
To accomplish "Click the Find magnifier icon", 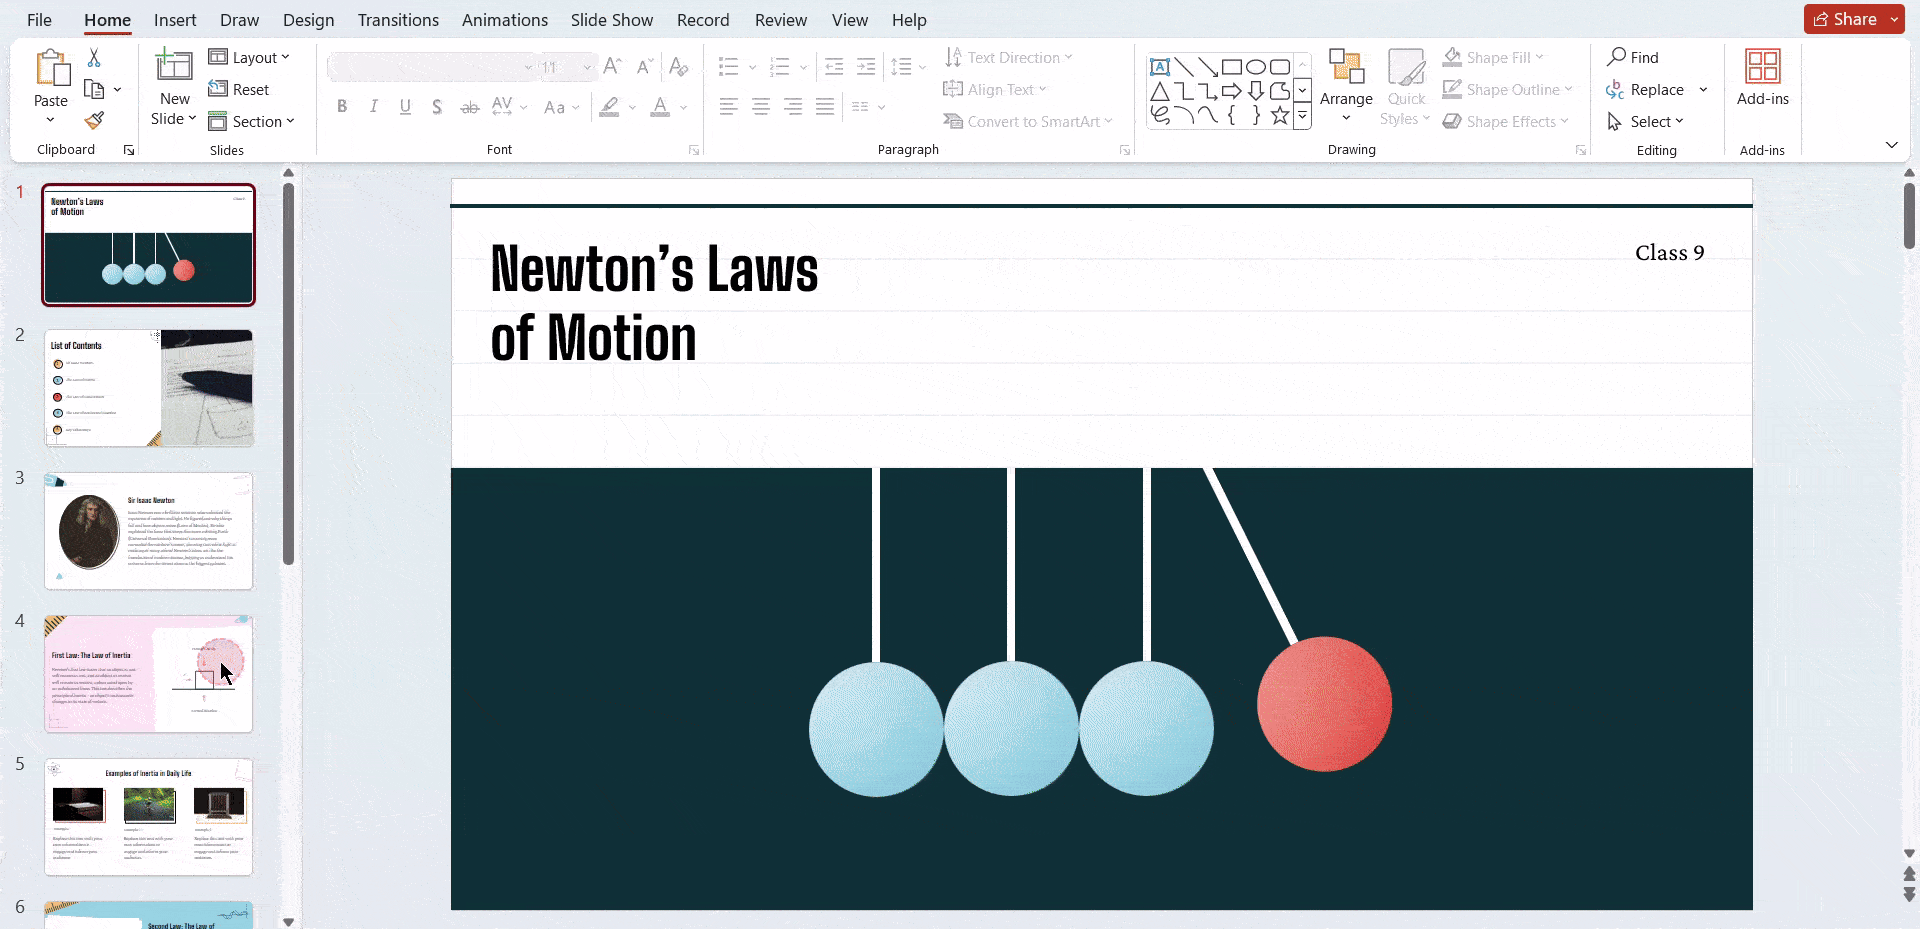I will (1616, 57).
